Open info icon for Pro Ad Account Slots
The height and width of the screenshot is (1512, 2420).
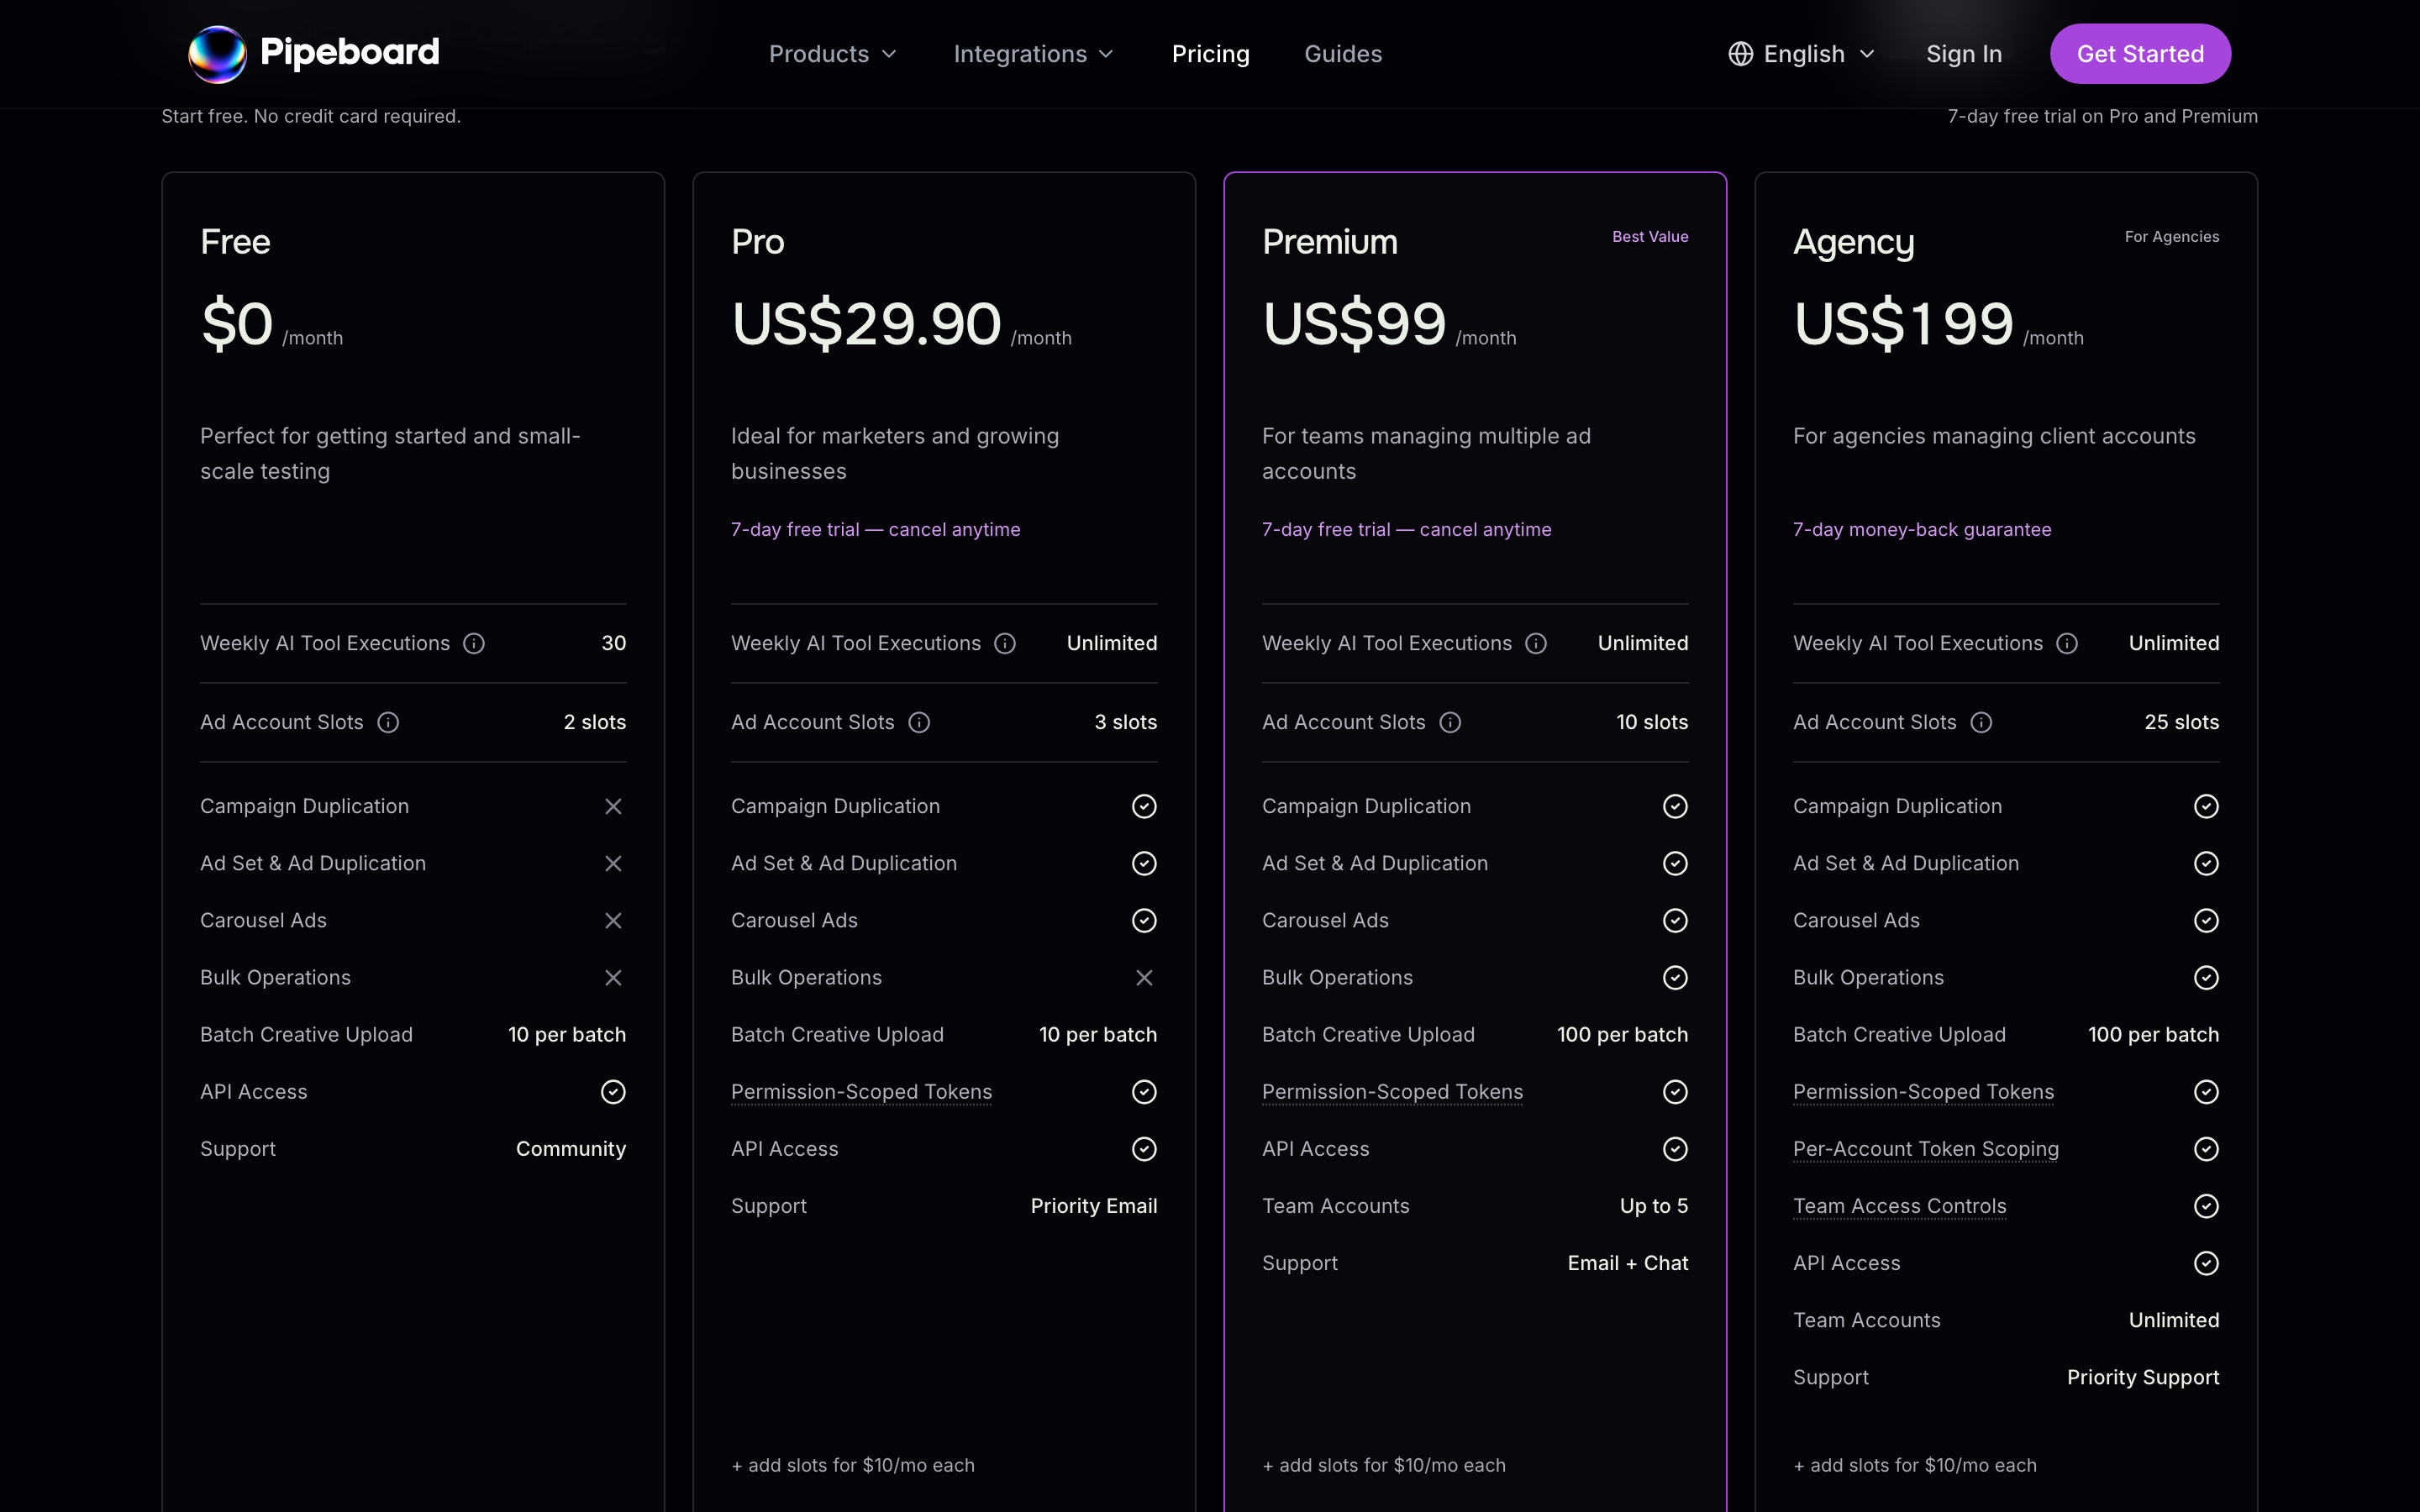click(x=919, y=722)
